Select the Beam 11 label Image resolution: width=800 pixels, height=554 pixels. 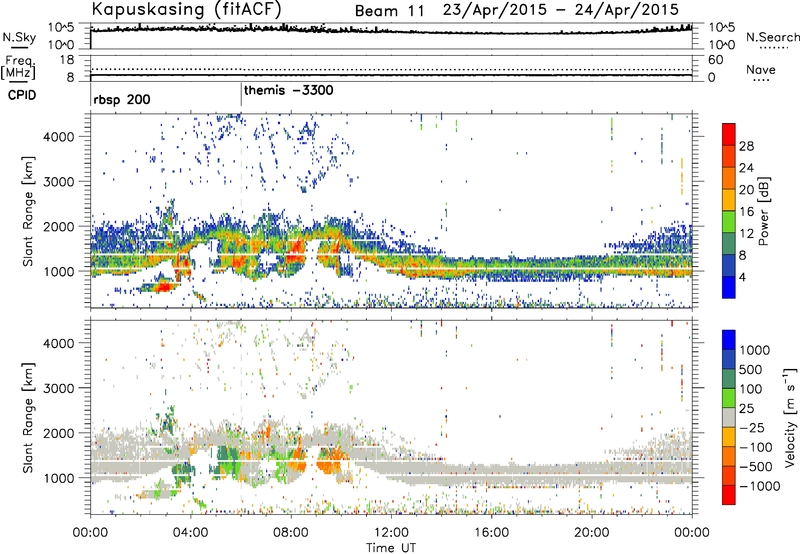[x=389, y=11]
